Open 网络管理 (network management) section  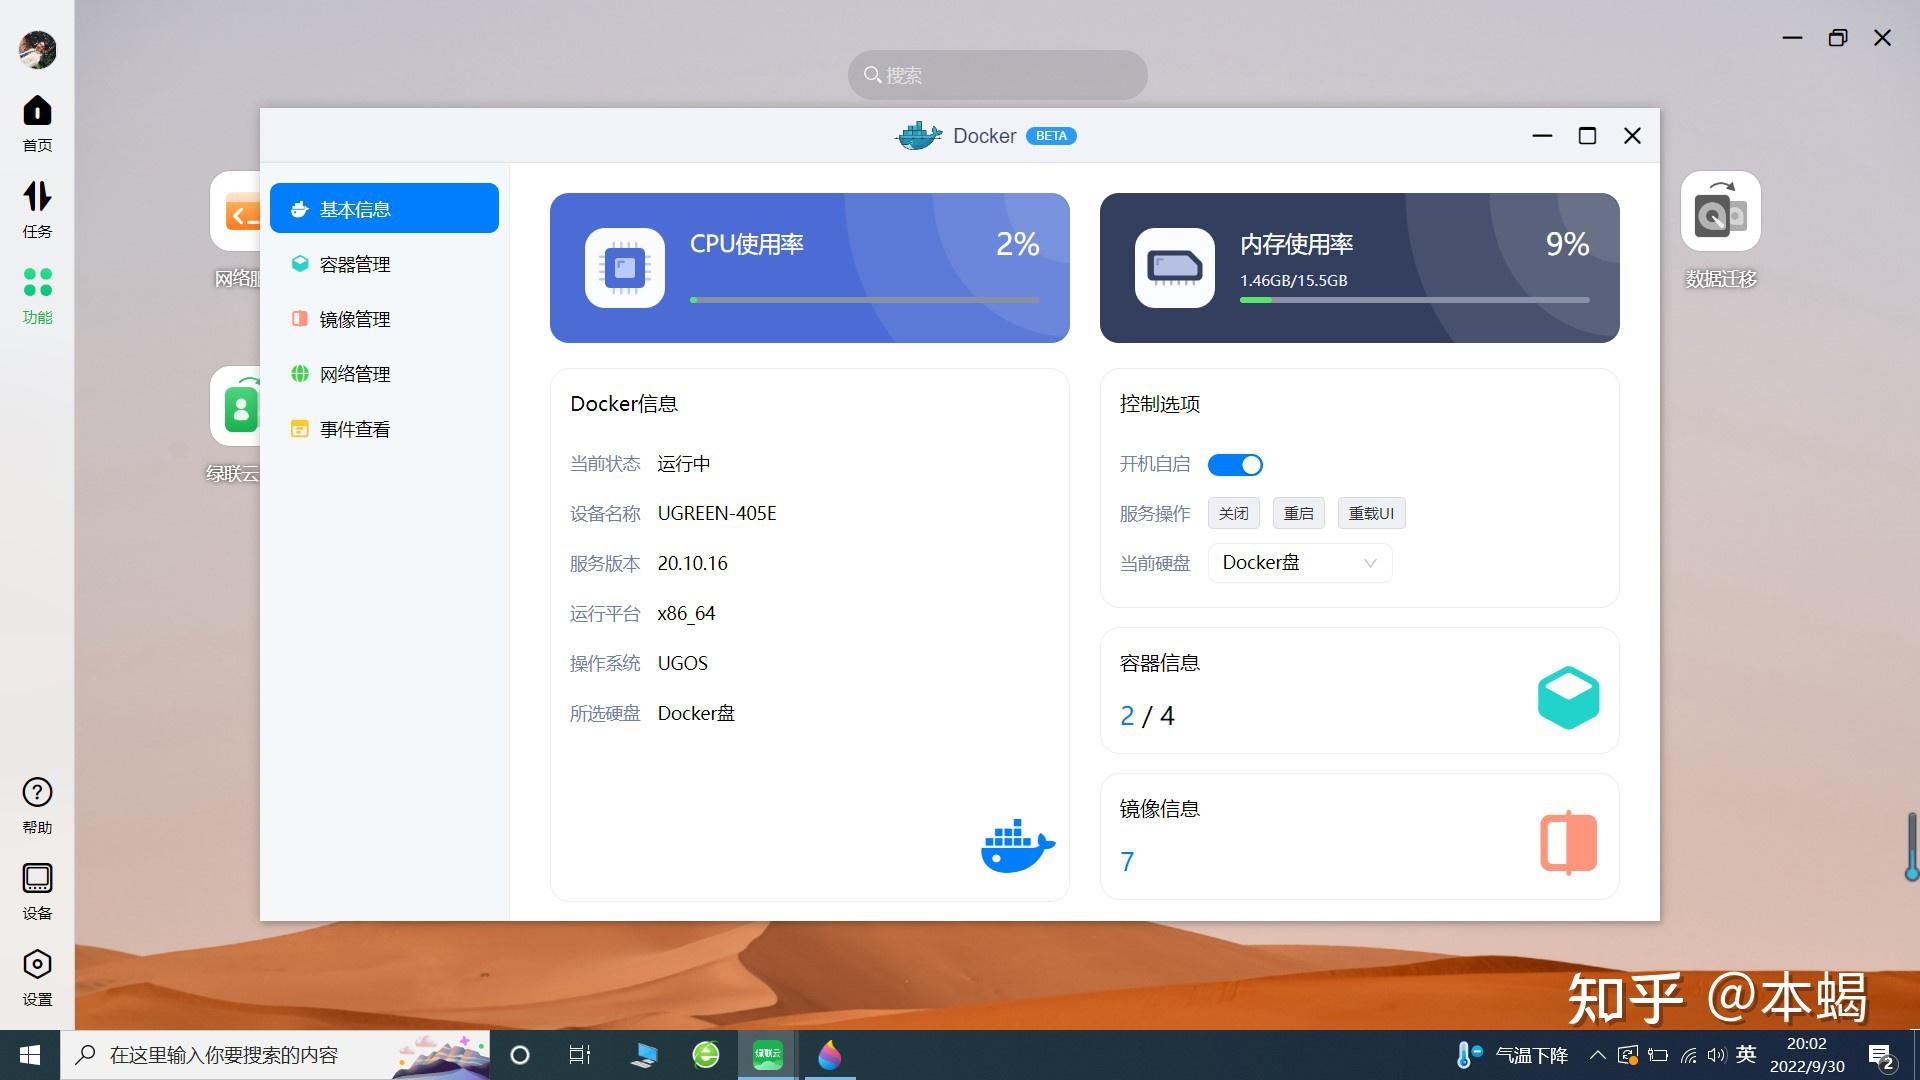click(355, 373)
